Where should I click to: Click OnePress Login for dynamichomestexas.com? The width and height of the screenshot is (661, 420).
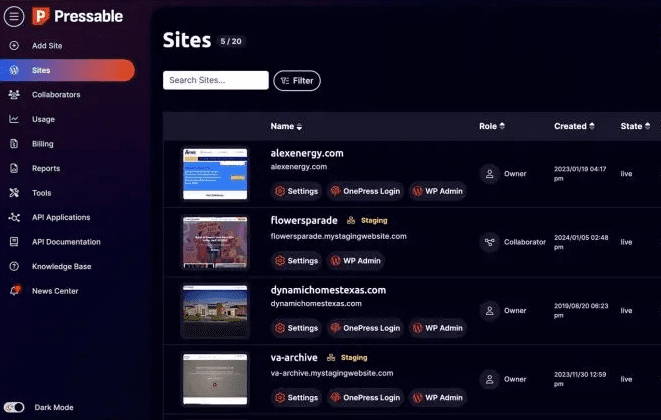point(365,328)
